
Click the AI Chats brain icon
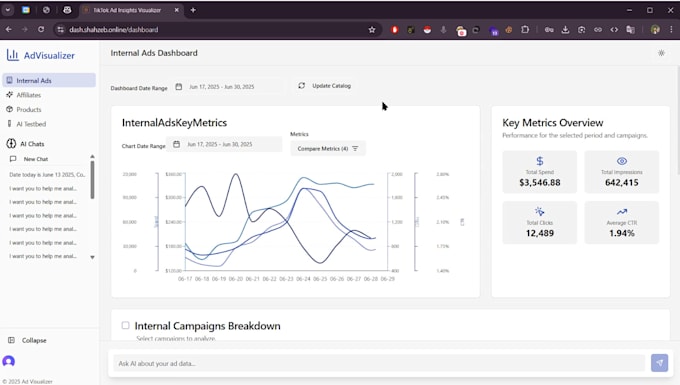(x=11, y=144)
